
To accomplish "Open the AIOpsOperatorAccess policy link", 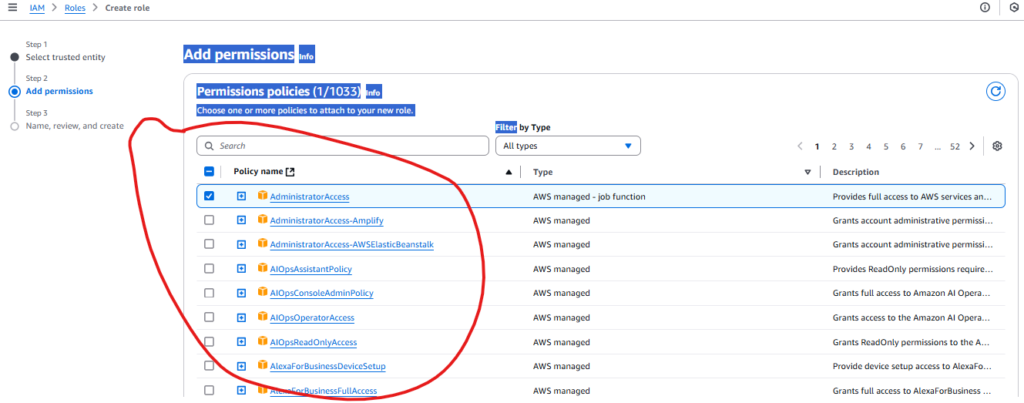I will [x=312, y=317].
